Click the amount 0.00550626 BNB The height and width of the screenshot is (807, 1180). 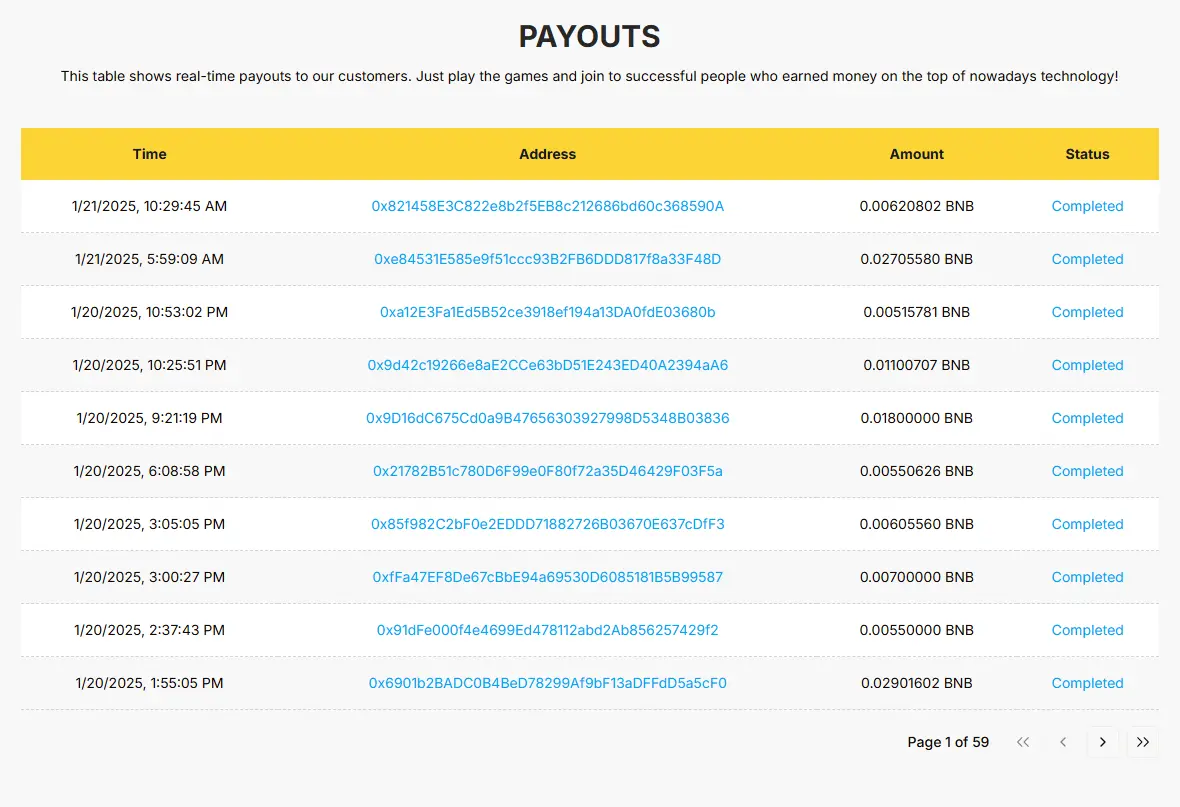coord(917,471)
